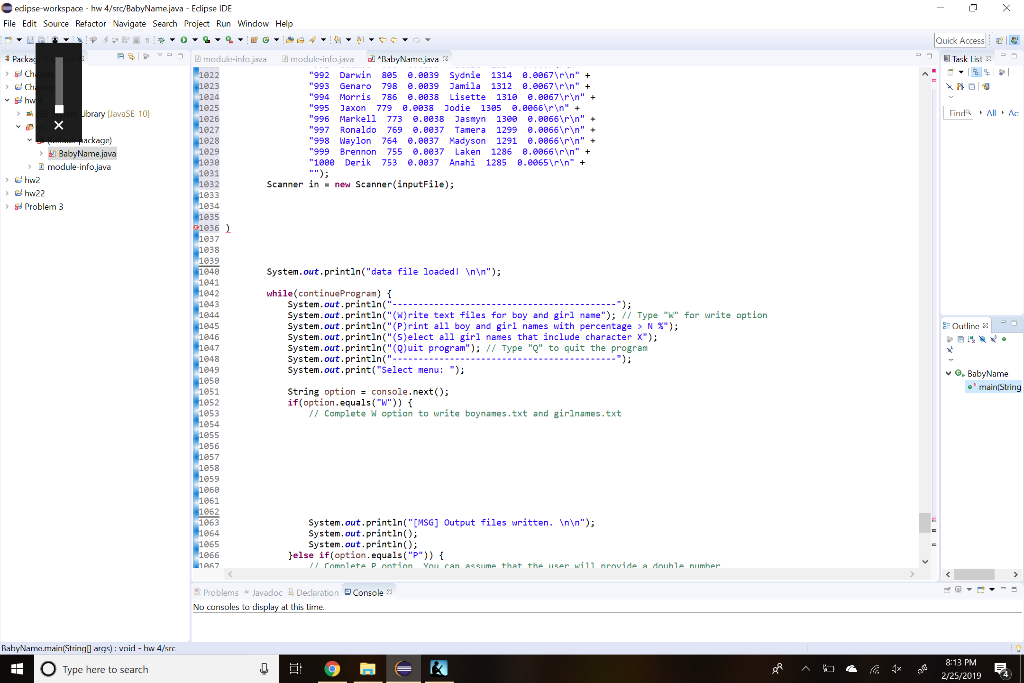This screenshot has height=683, width=1024.
Task: Toggle alphabetical sort in the Outline view
Action: pos(970,340)
